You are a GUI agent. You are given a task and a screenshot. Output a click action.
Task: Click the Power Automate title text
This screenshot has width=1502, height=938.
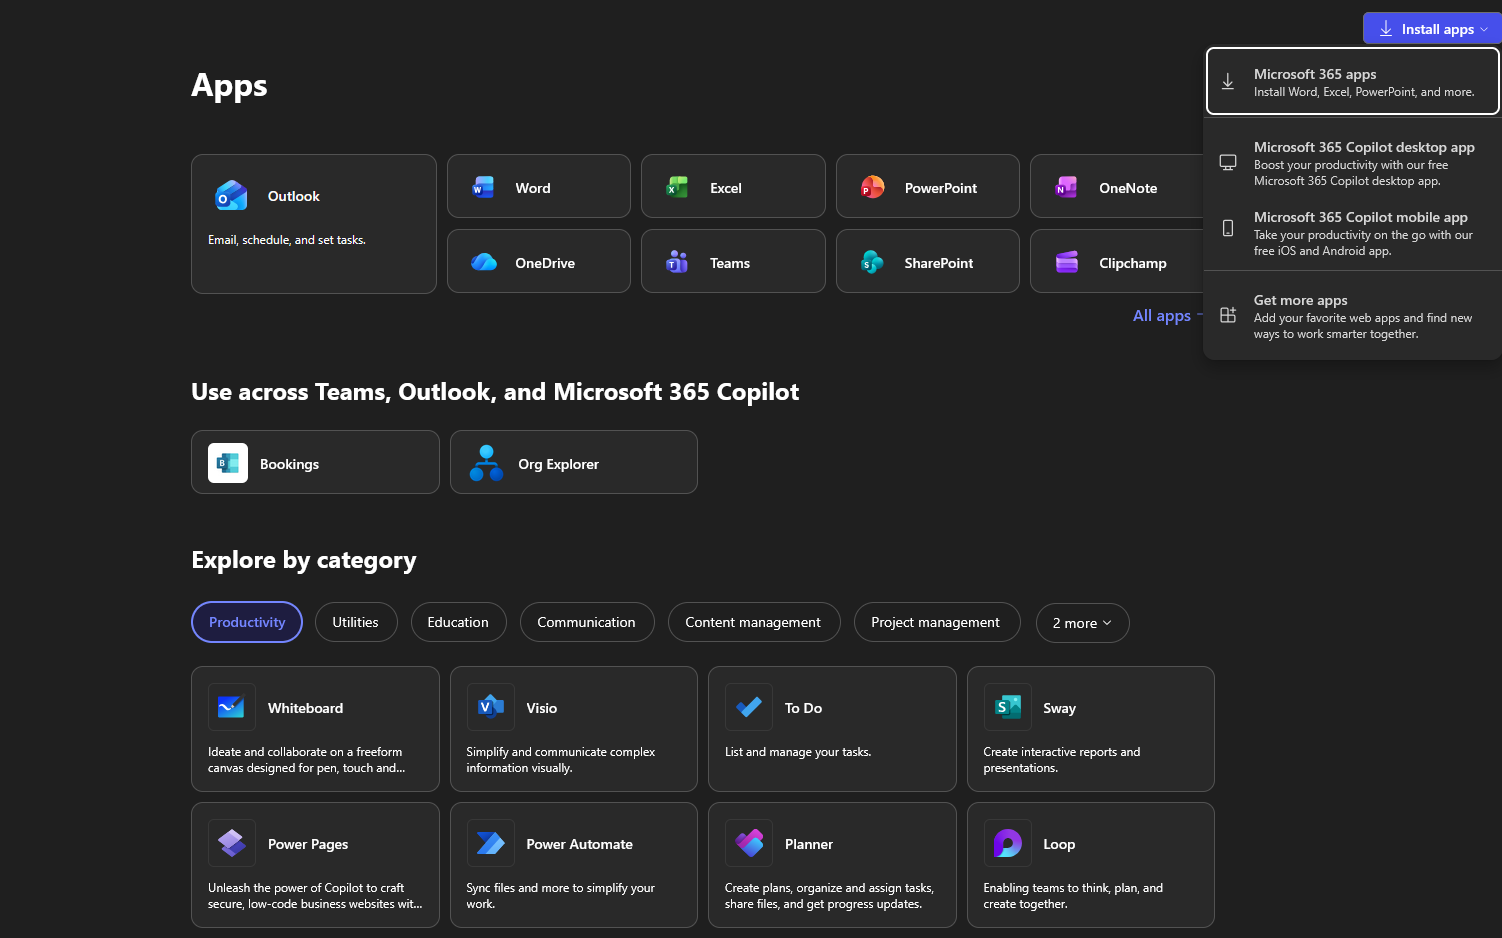click(580, 844)
